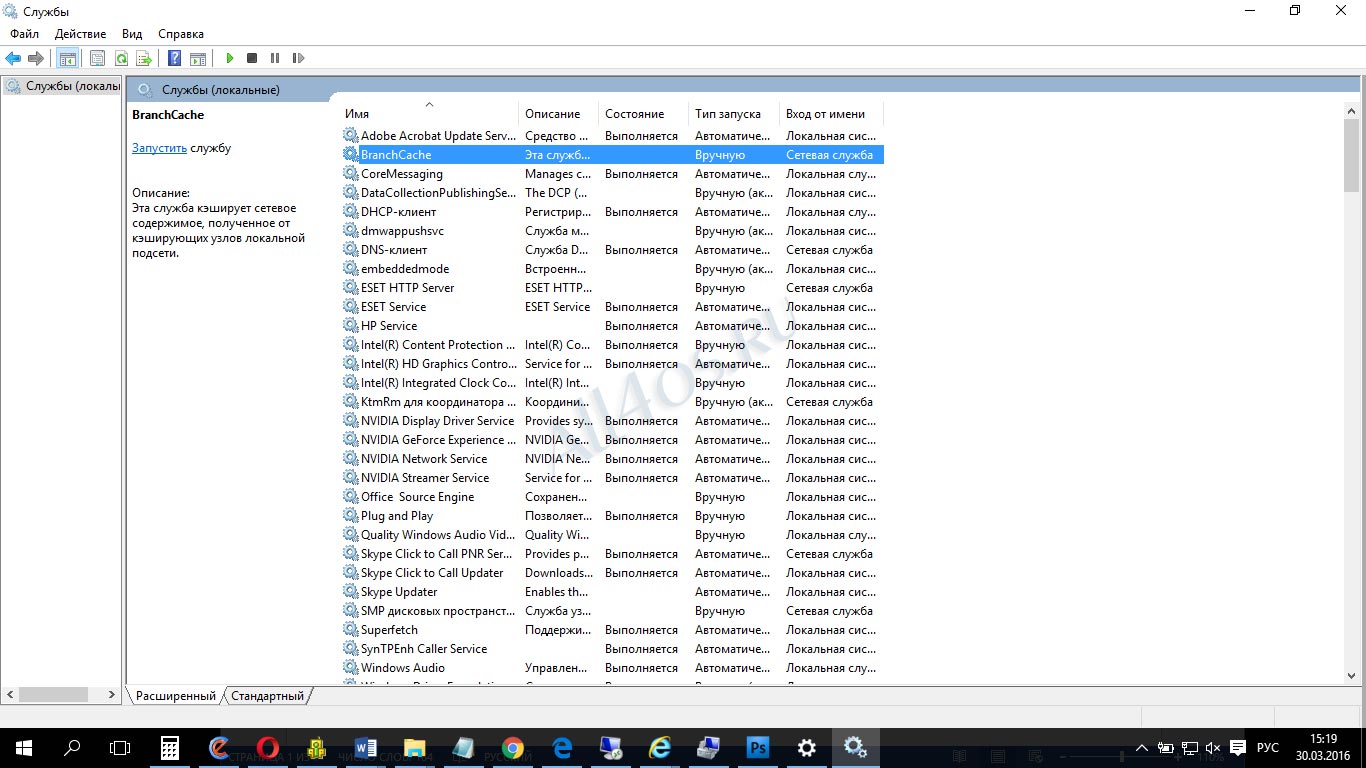Open Photoshop from the taskbar

click(757, 747)
